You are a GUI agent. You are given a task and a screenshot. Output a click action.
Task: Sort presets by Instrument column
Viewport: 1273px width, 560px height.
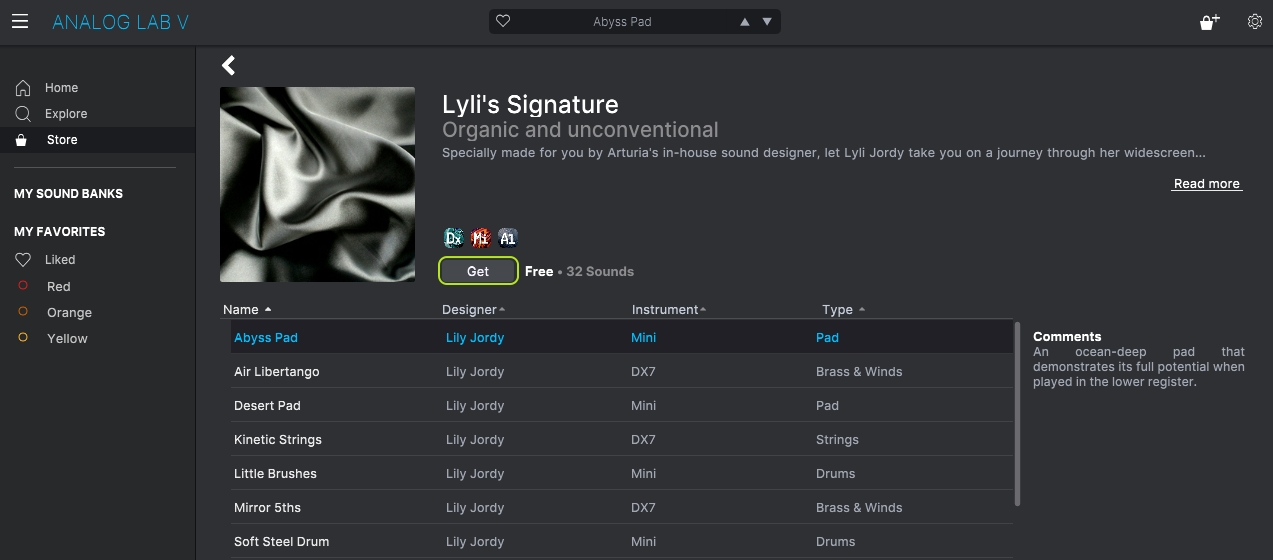coord(669,310)
